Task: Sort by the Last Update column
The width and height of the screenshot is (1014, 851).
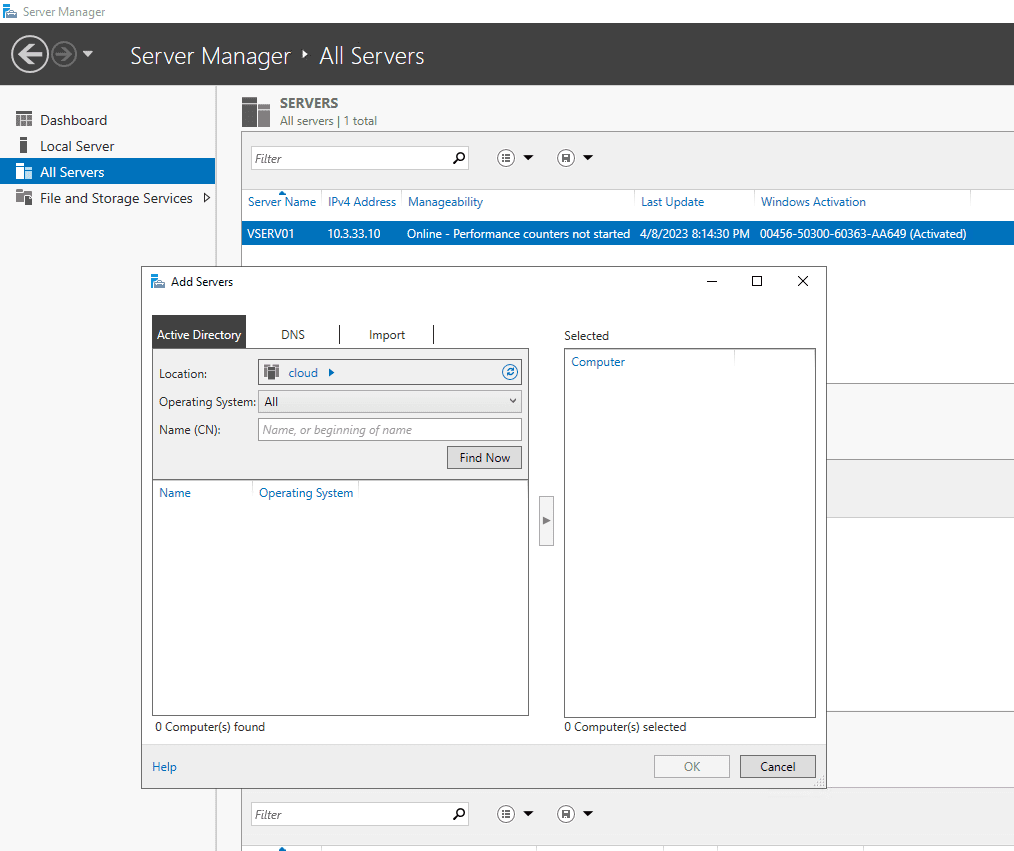Action: (x=673, y=202)
